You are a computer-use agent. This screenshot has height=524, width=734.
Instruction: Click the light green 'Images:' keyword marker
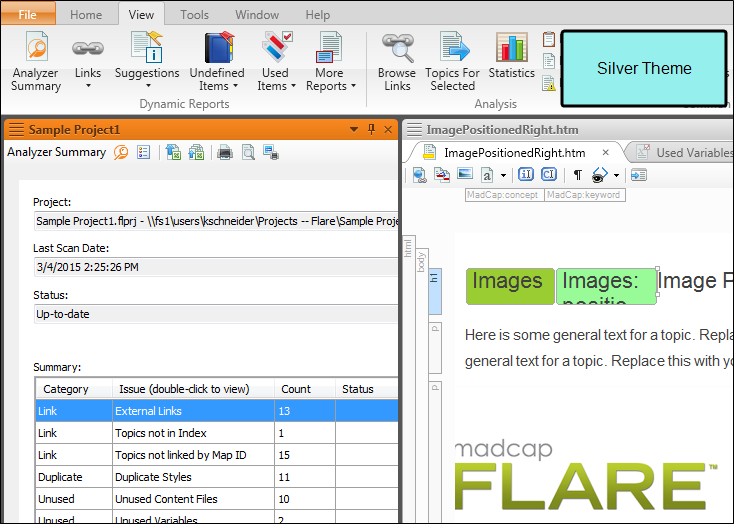606,286
